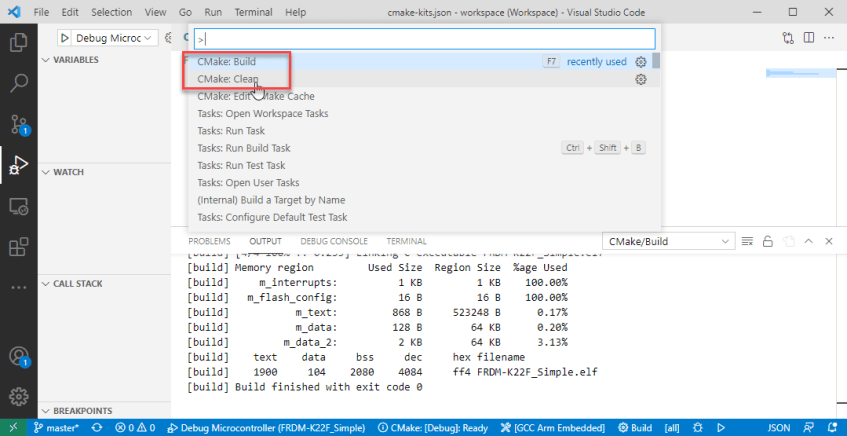Click the command palette input field
Image resolution: width=847 pixels, height=436 pixels.
coord(424,38)
